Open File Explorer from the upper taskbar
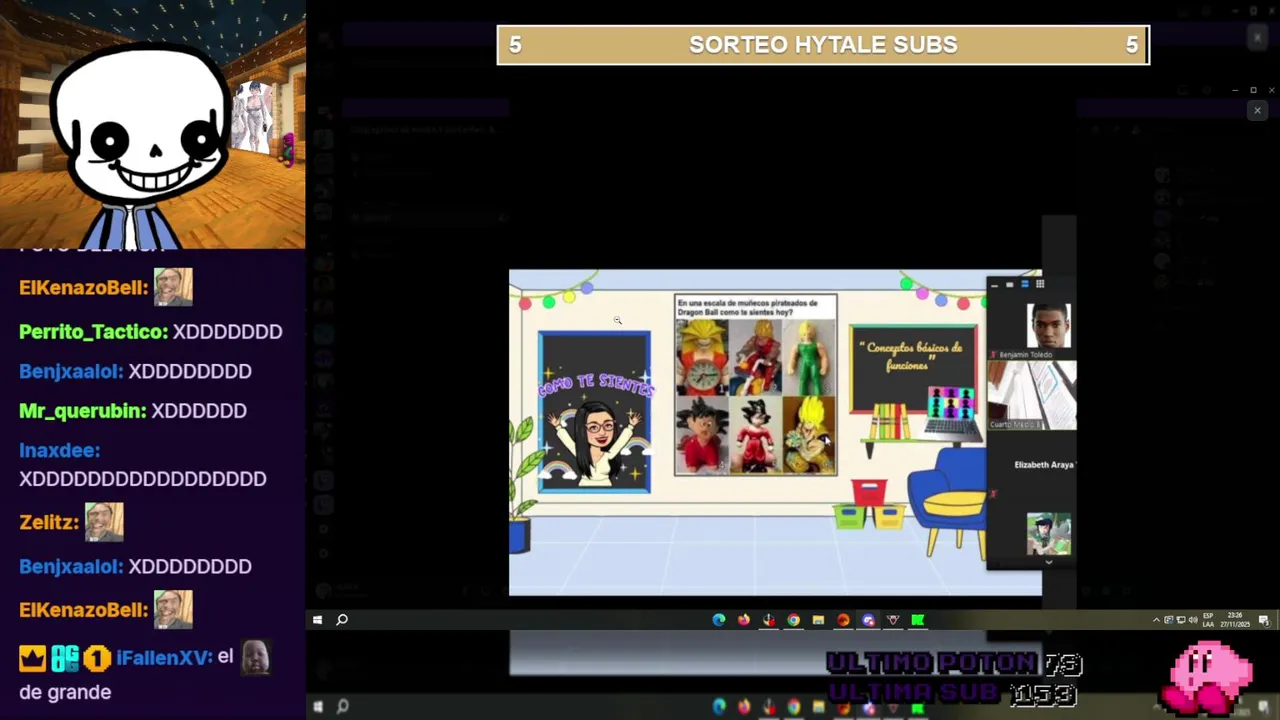This screenshot has width=1280, height=720. [818, 620]
